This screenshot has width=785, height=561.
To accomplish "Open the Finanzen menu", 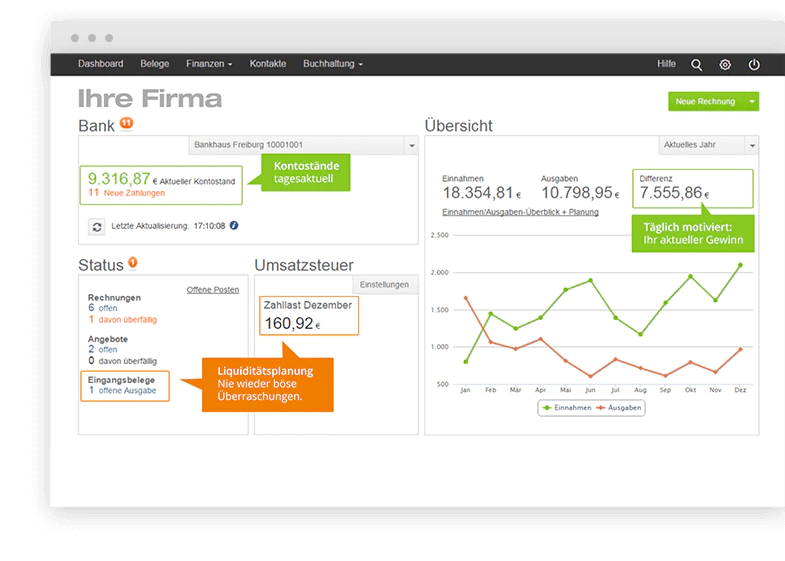I will click(209, 64).
